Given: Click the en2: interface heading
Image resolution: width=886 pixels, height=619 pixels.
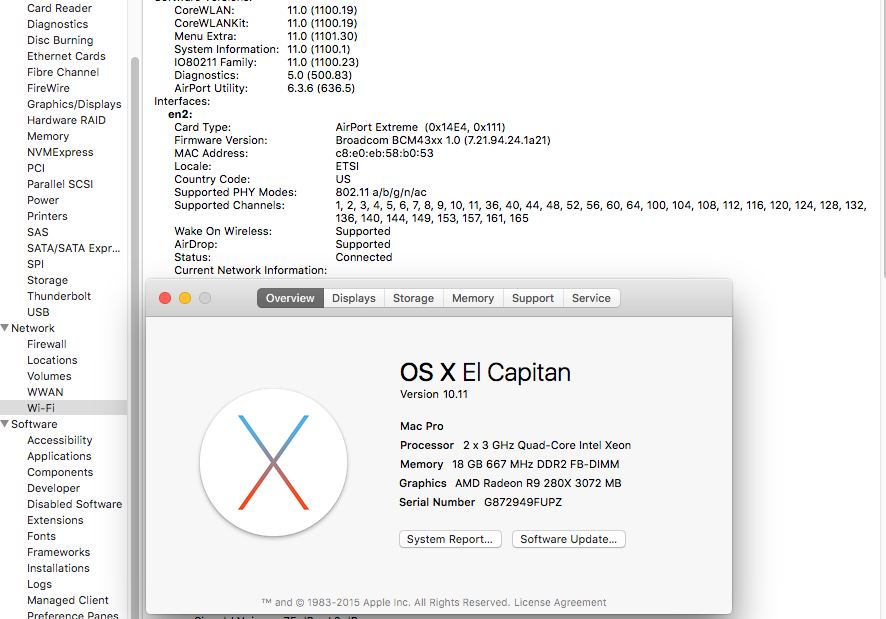Looking at the screenshot, I should (180, 114).
